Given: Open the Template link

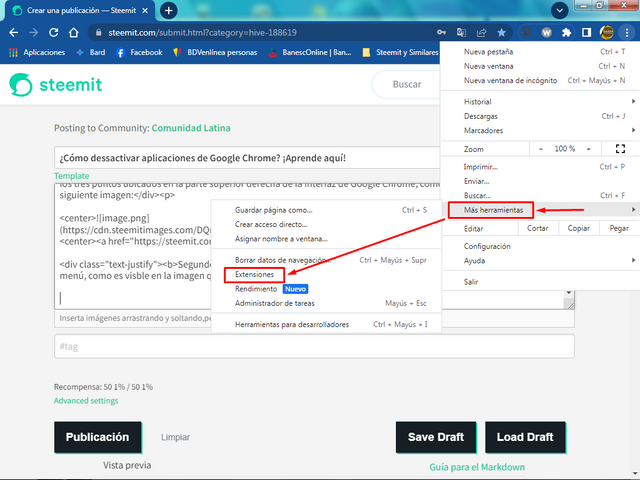Looking at the screenshot, I should pyautogui.click(x=71, y=176).
